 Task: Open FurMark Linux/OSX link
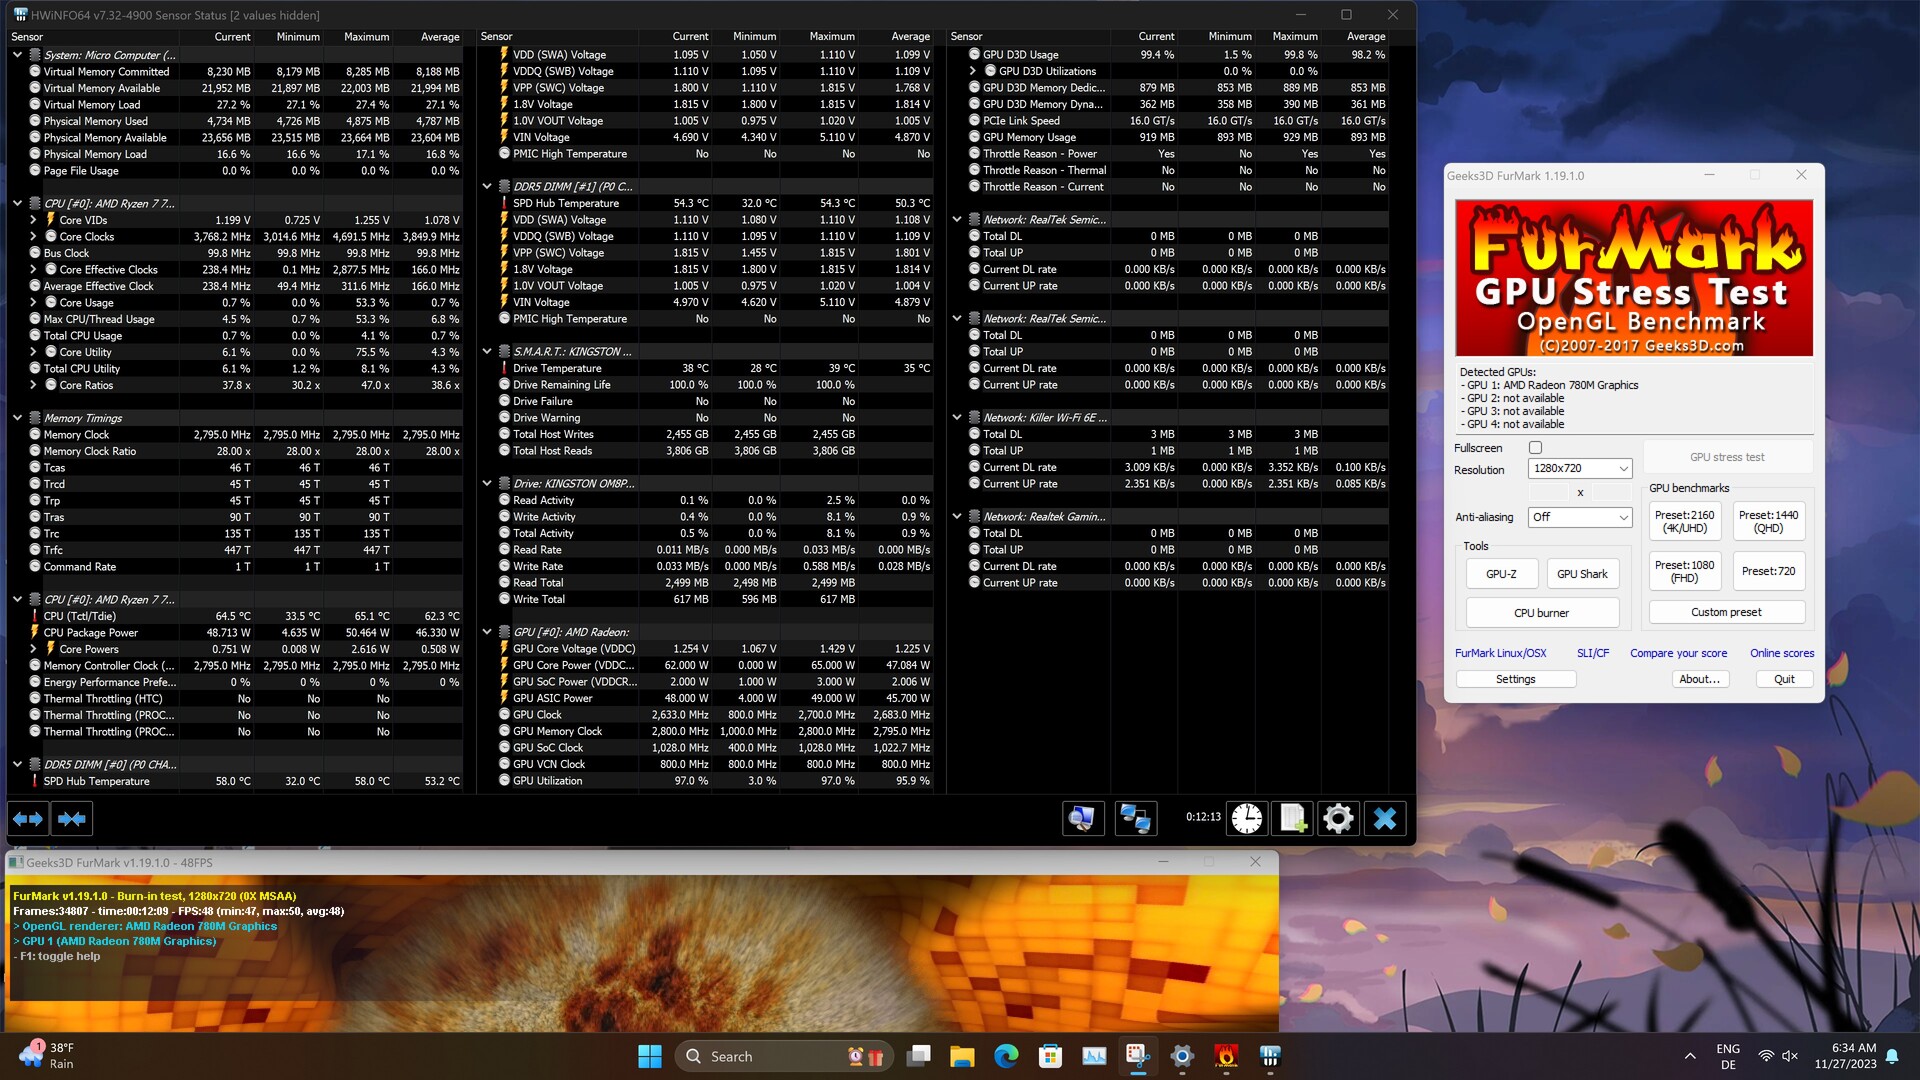tap(1500, 653)
